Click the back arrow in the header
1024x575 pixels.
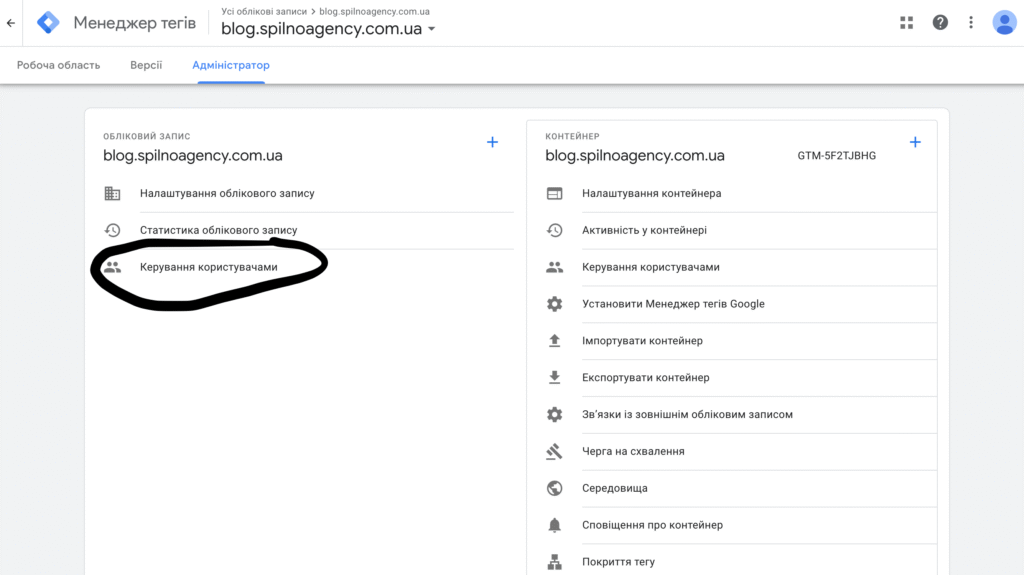tap(11, 22)
